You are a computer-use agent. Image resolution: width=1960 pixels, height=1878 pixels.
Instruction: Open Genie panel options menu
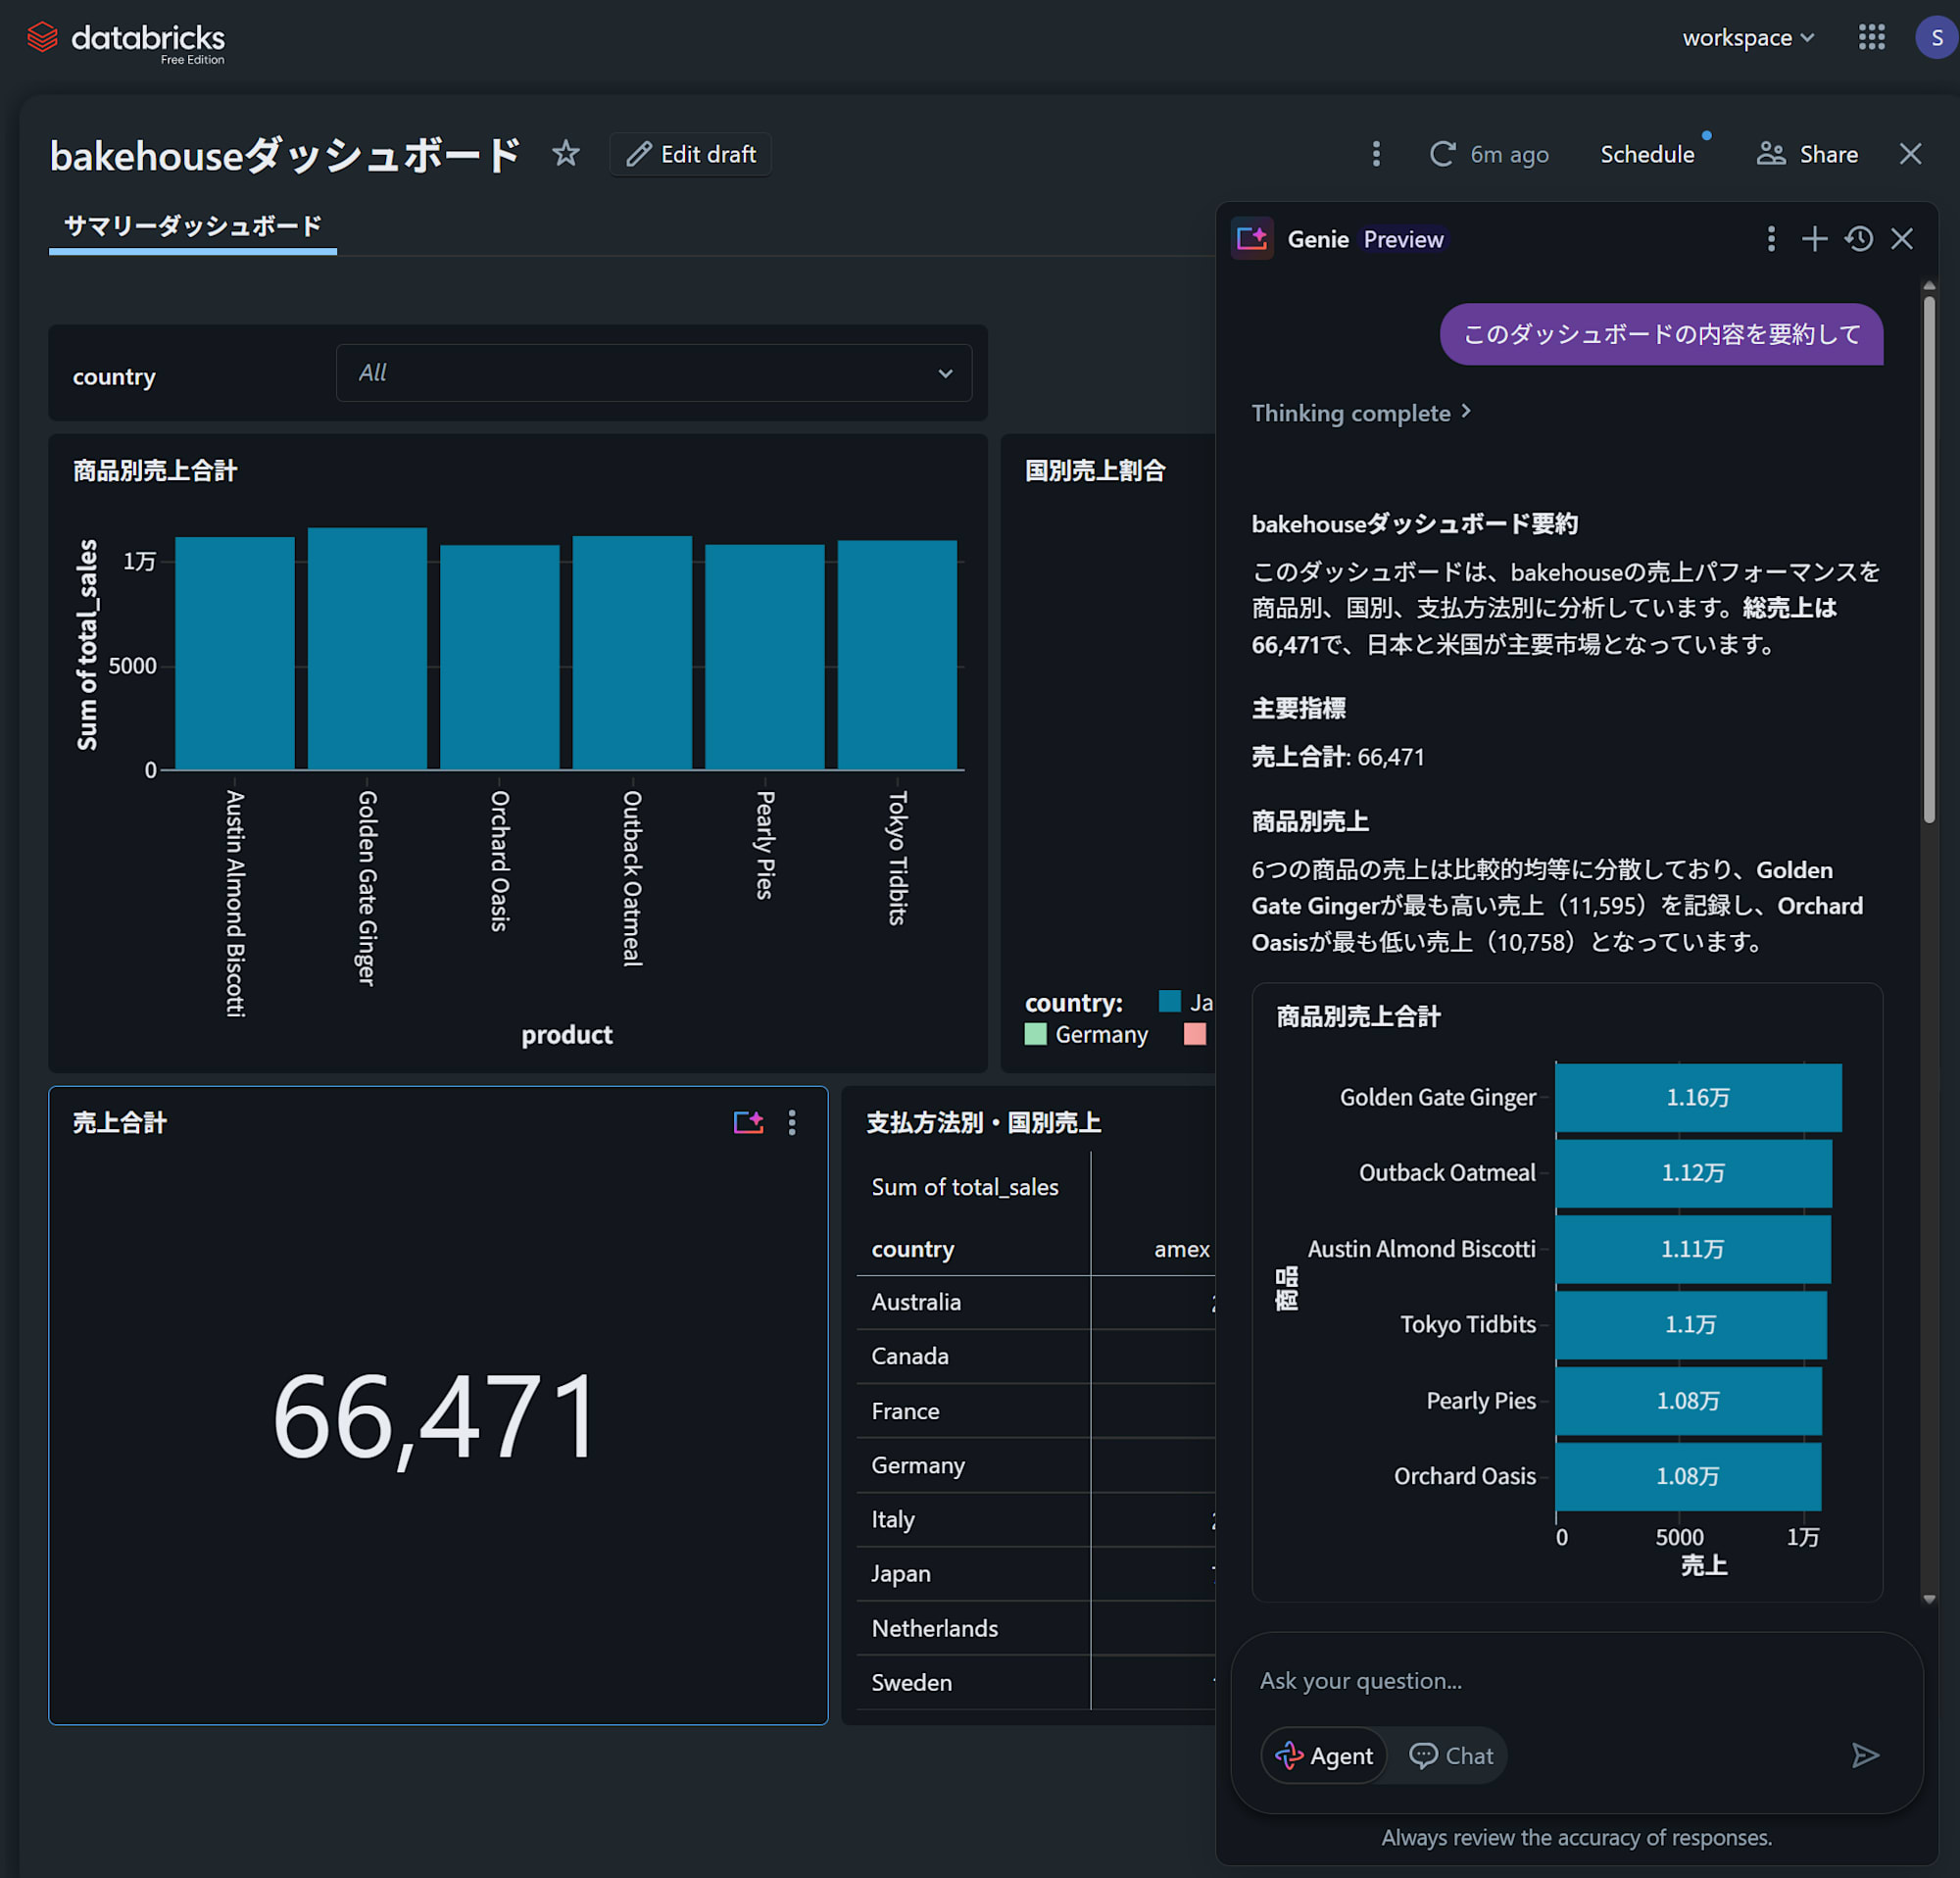[1771, 239]
